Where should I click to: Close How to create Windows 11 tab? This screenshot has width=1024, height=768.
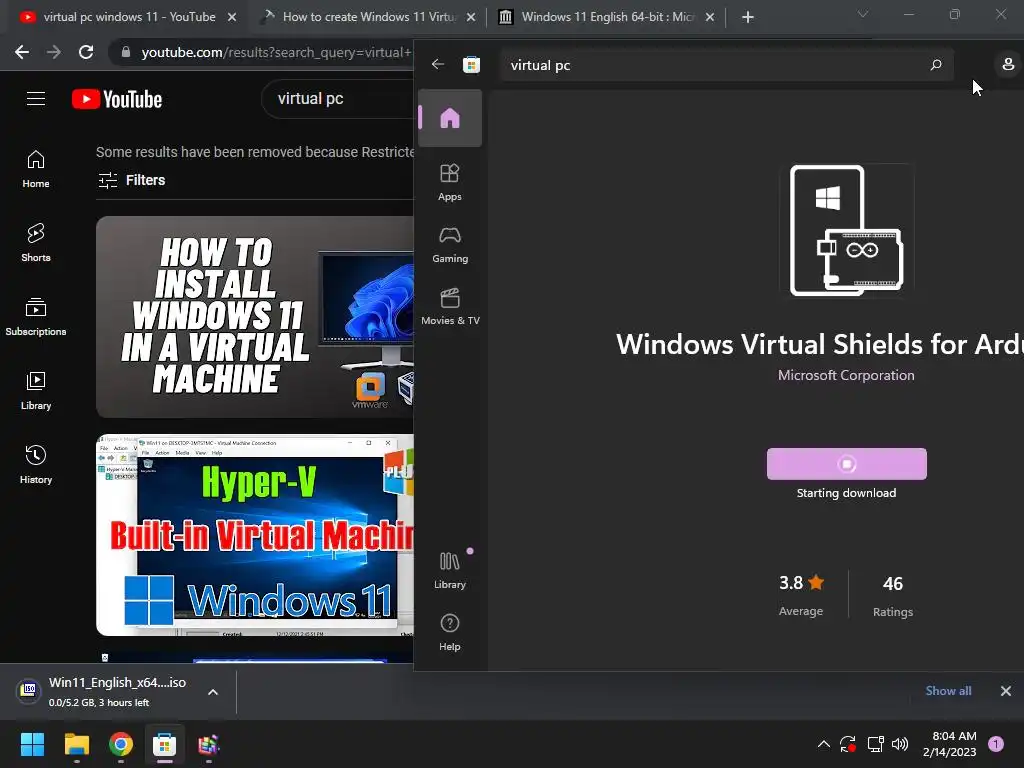pyautogui.click(x=471, y=17)
